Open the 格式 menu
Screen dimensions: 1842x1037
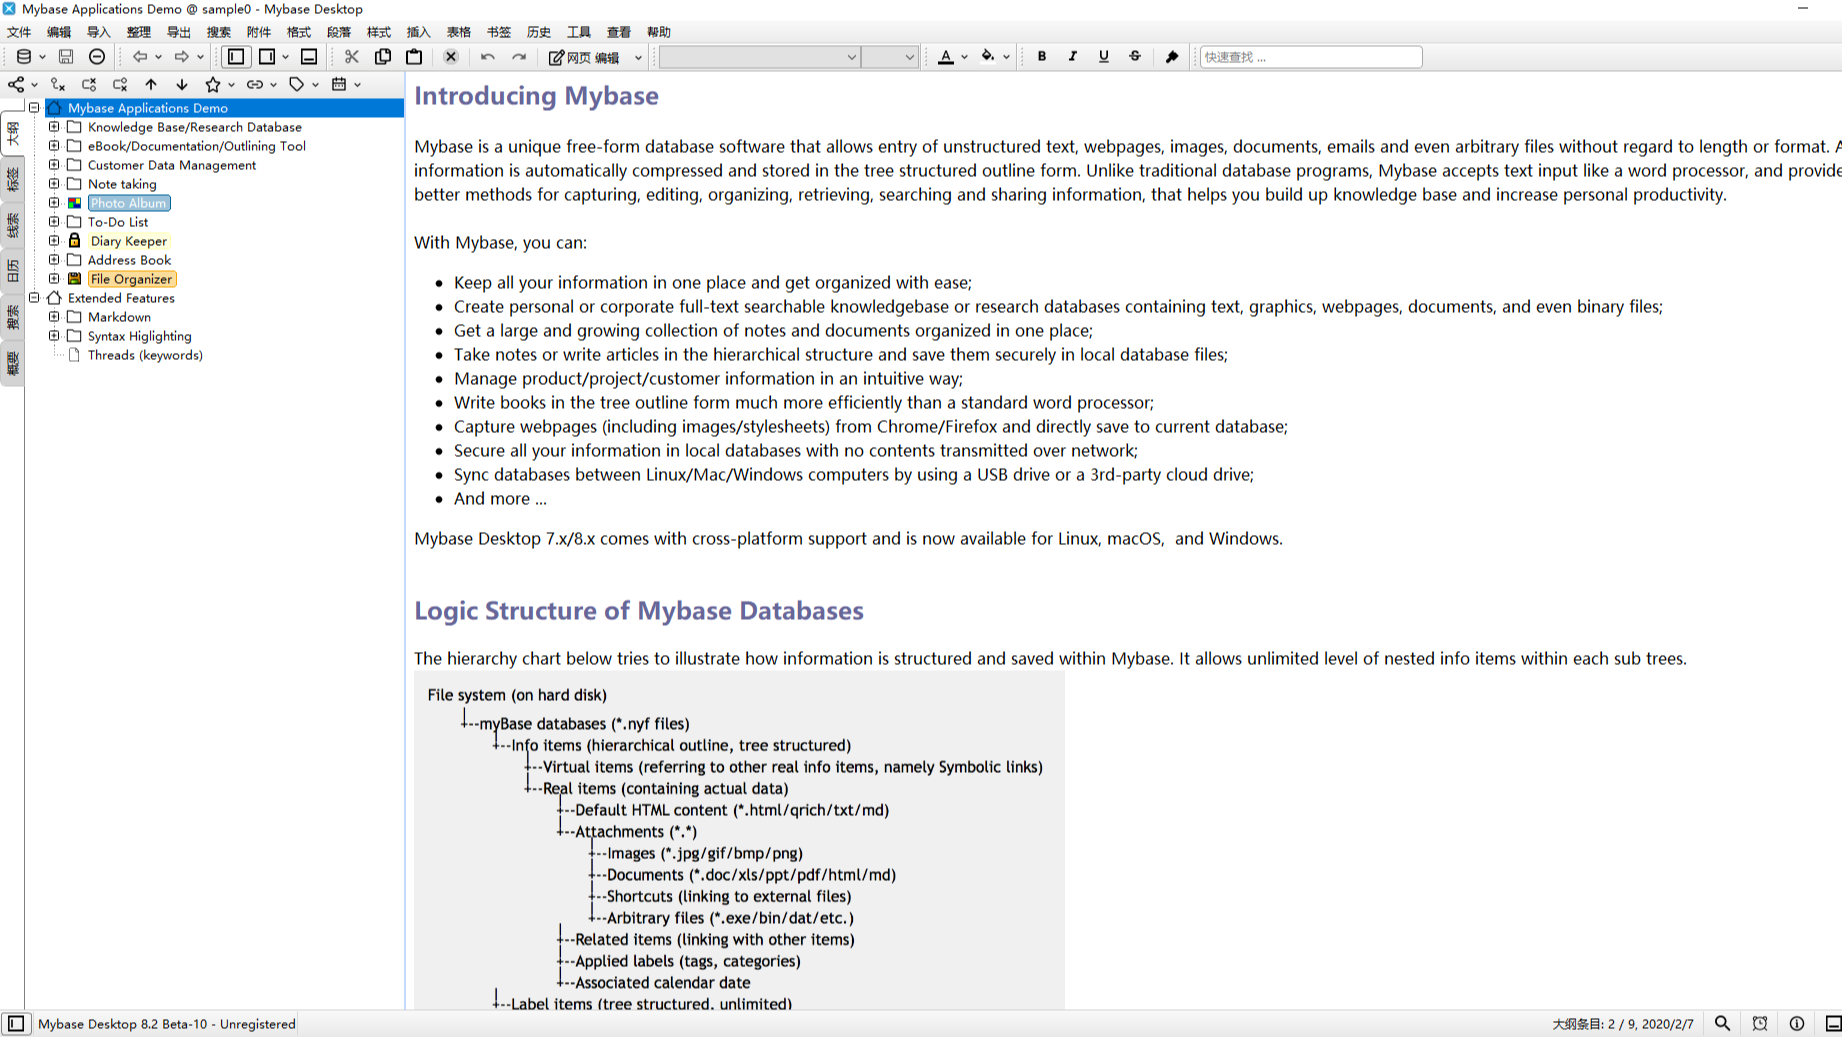(x=299, y=32)
